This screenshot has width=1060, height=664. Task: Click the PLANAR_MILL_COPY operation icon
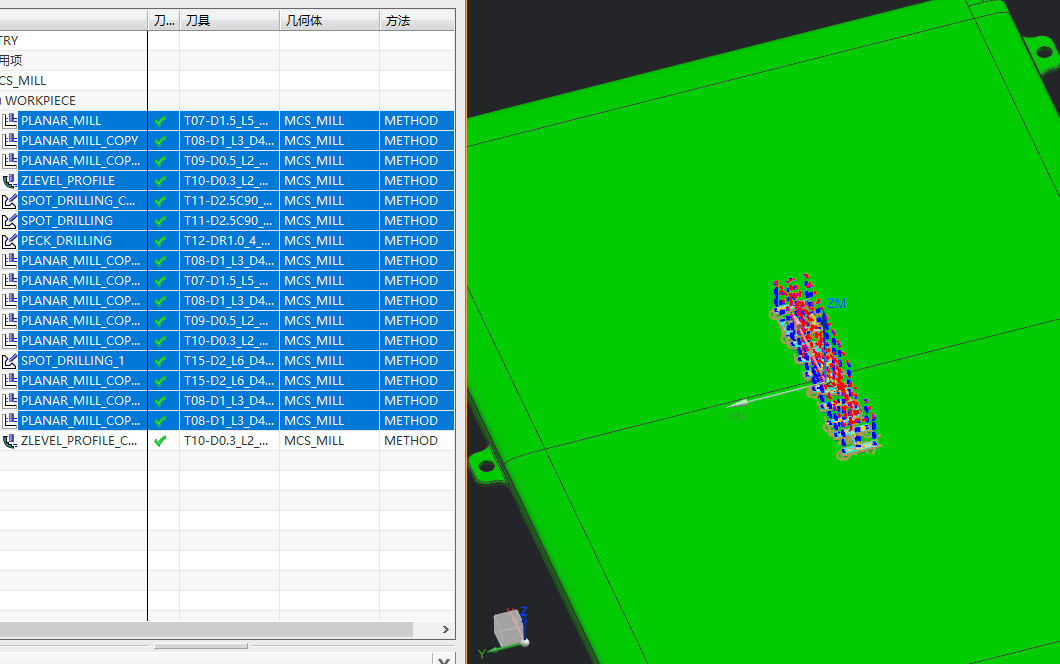9,141
